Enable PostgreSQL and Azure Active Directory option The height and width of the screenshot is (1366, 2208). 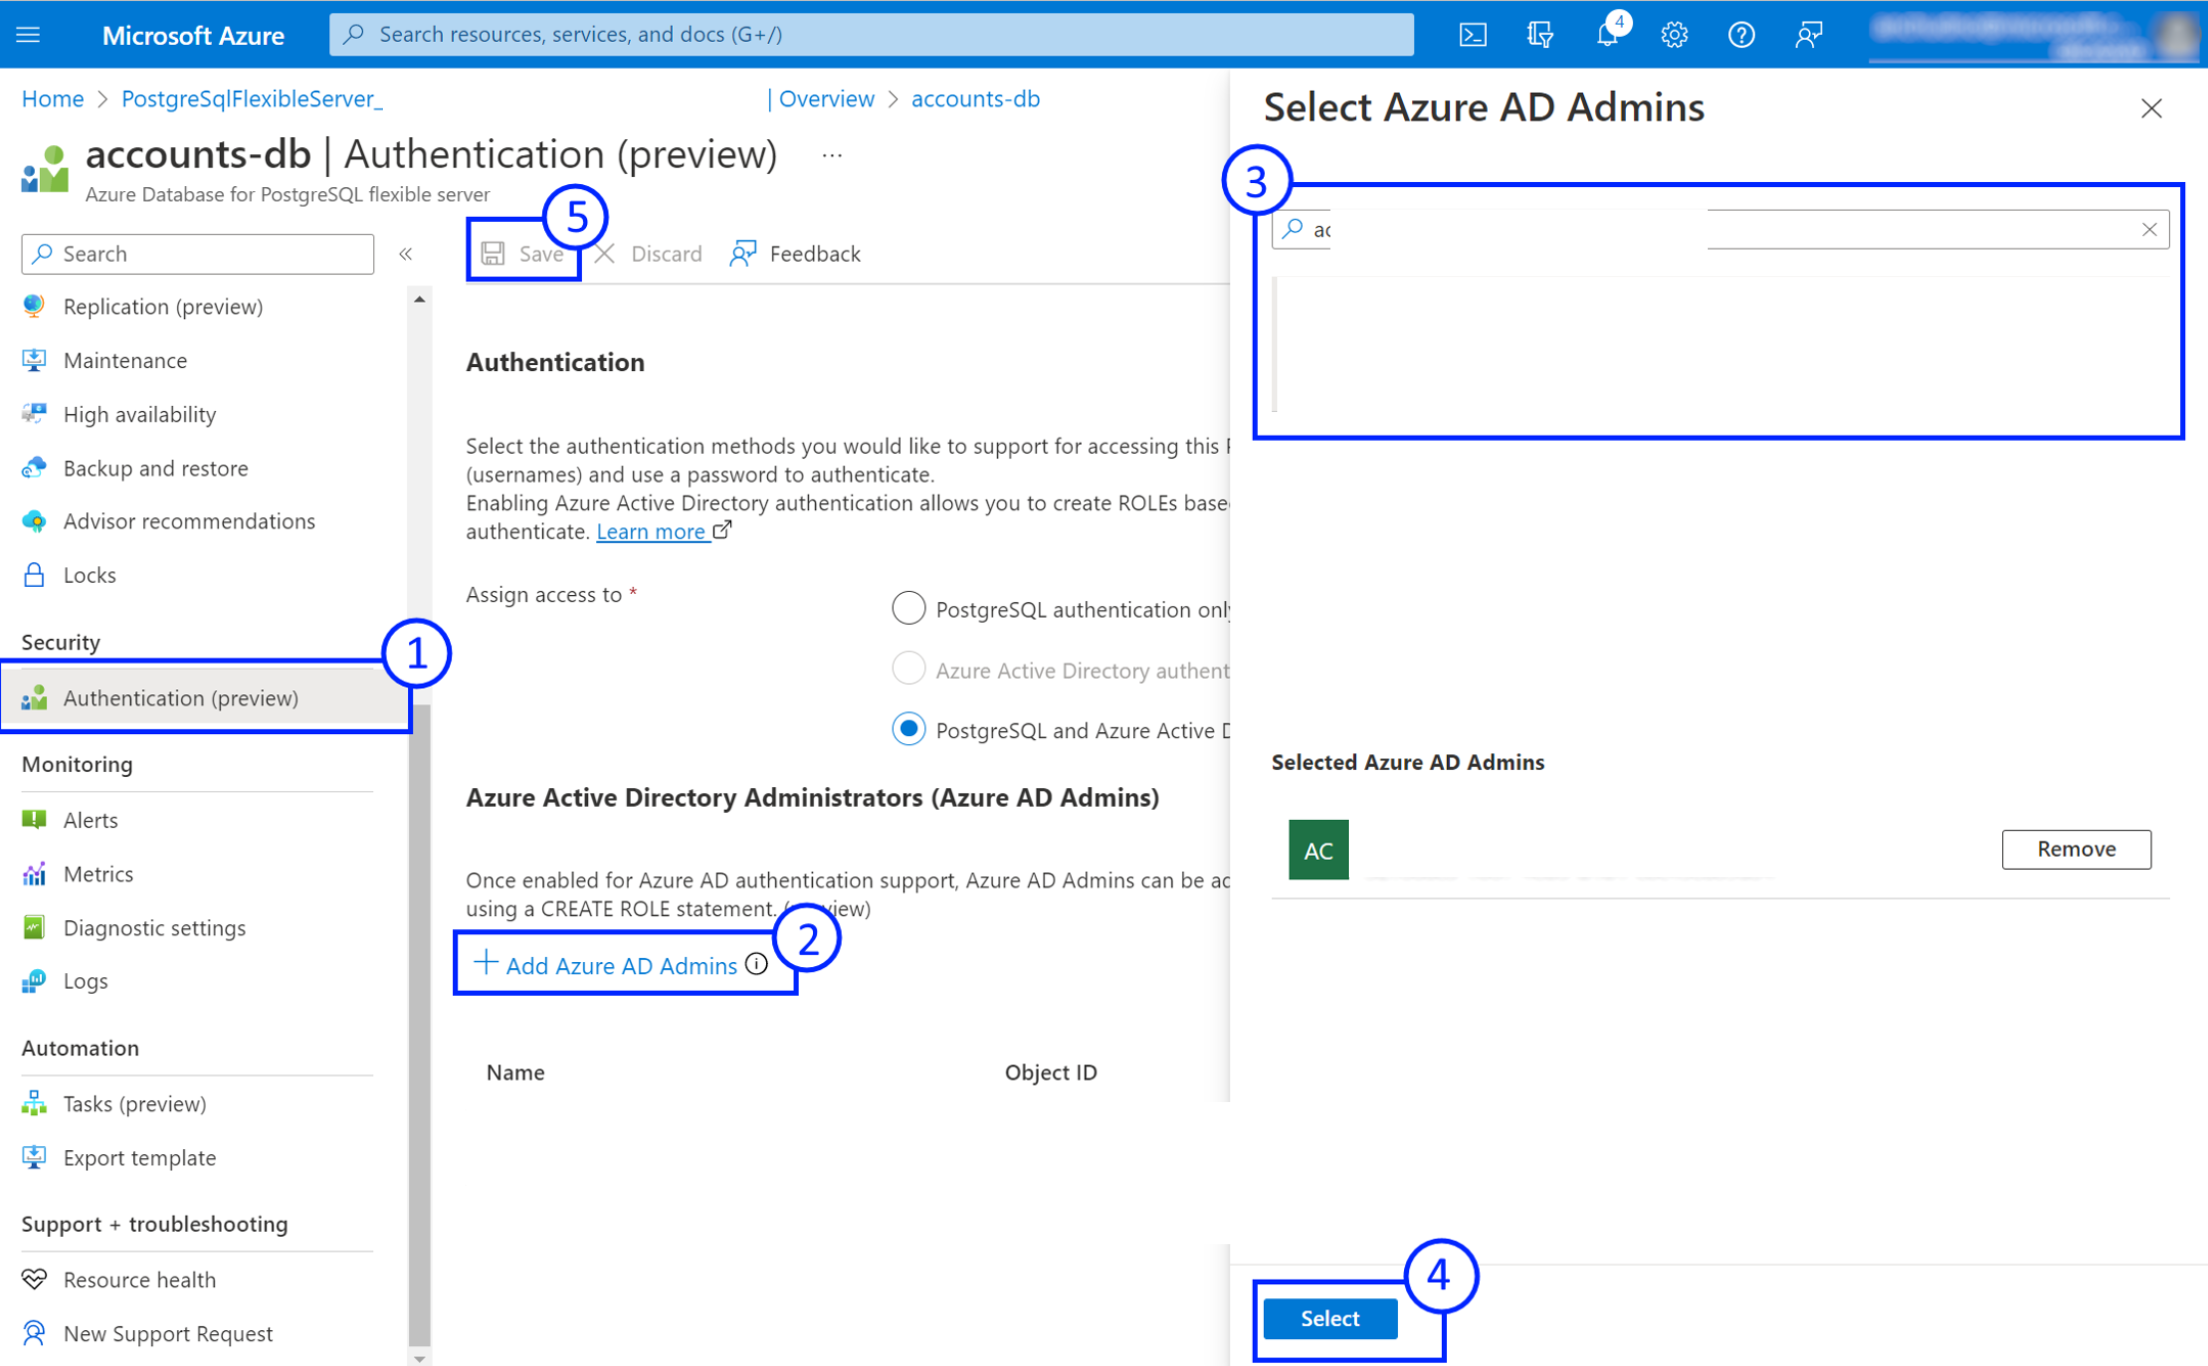tap(910, 729)
